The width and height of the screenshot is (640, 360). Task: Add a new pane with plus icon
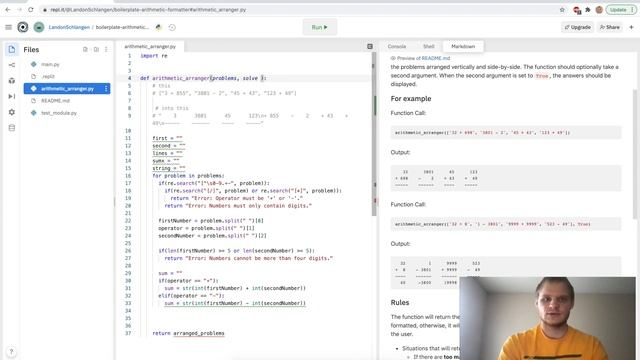click(x=631, y=27)
